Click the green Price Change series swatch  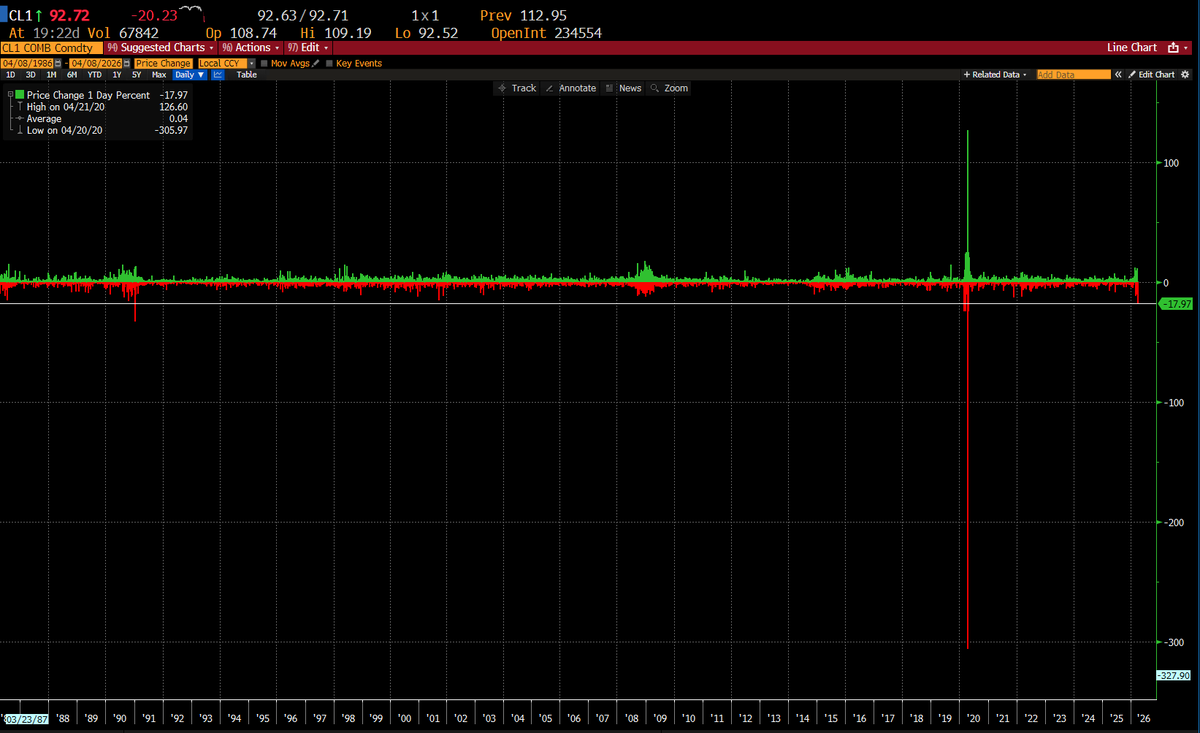20,95
